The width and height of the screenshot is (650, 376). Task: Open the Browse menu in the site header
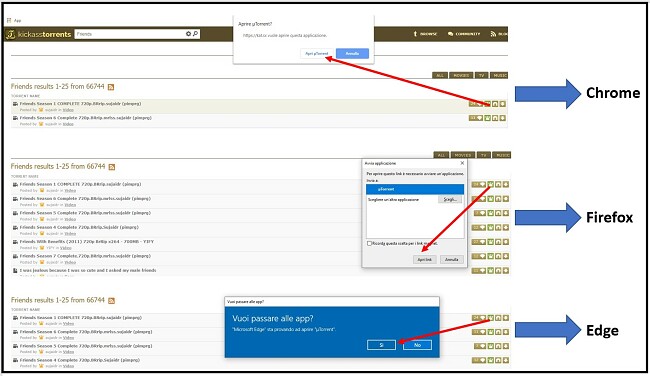coord(425,34)
